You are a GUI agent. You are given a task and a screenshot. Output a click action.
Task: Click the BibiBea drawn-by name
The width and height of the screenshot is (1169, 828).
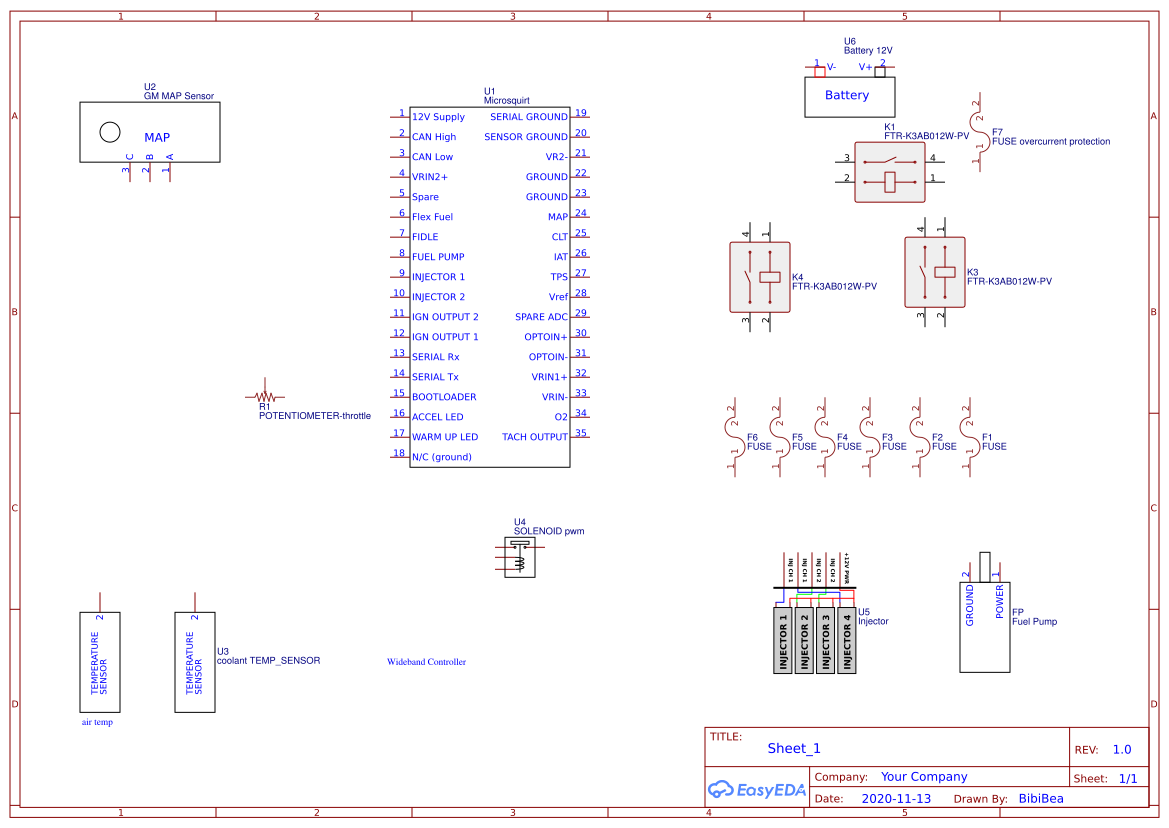click(1040, 798)
